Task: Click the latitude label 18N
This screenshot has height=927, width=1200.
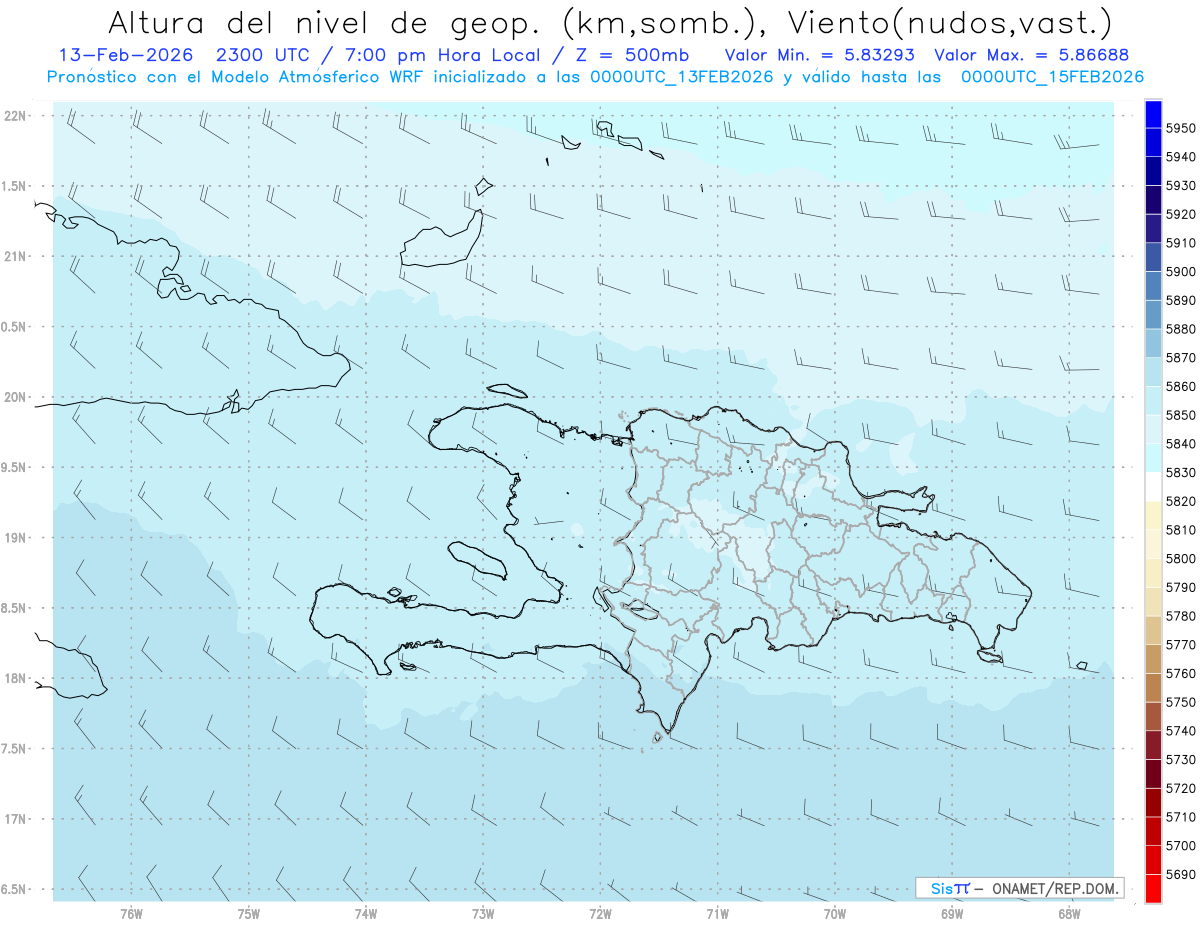Action: (x=16, y=679)
